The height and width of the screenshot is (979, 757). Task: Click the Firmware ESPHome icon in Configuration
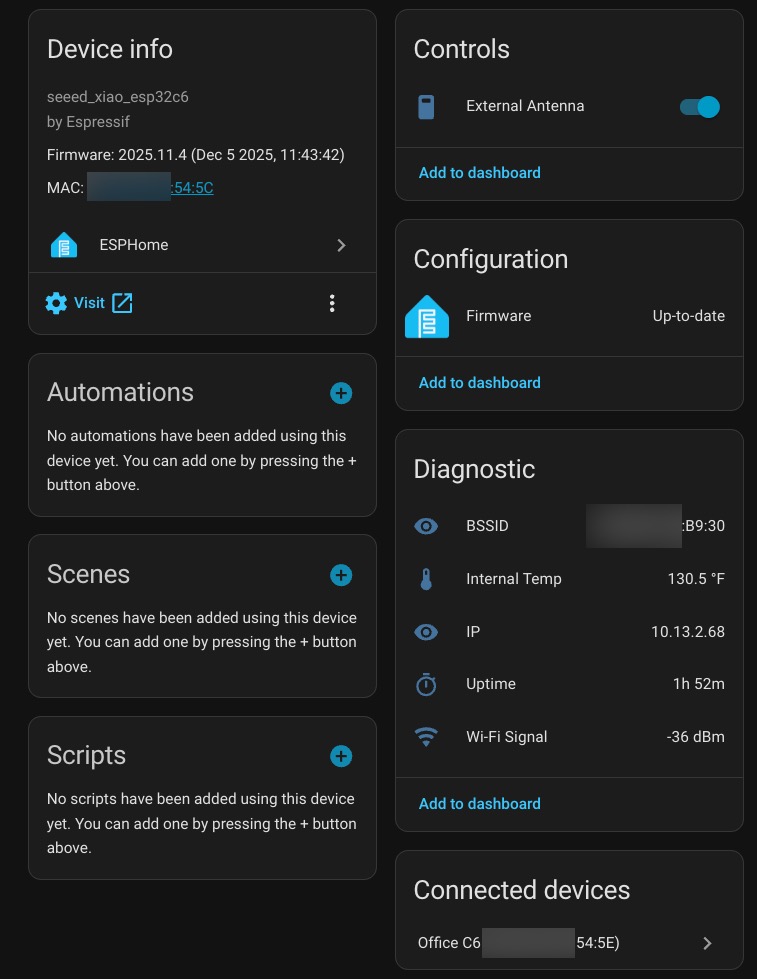coord(427,317)
